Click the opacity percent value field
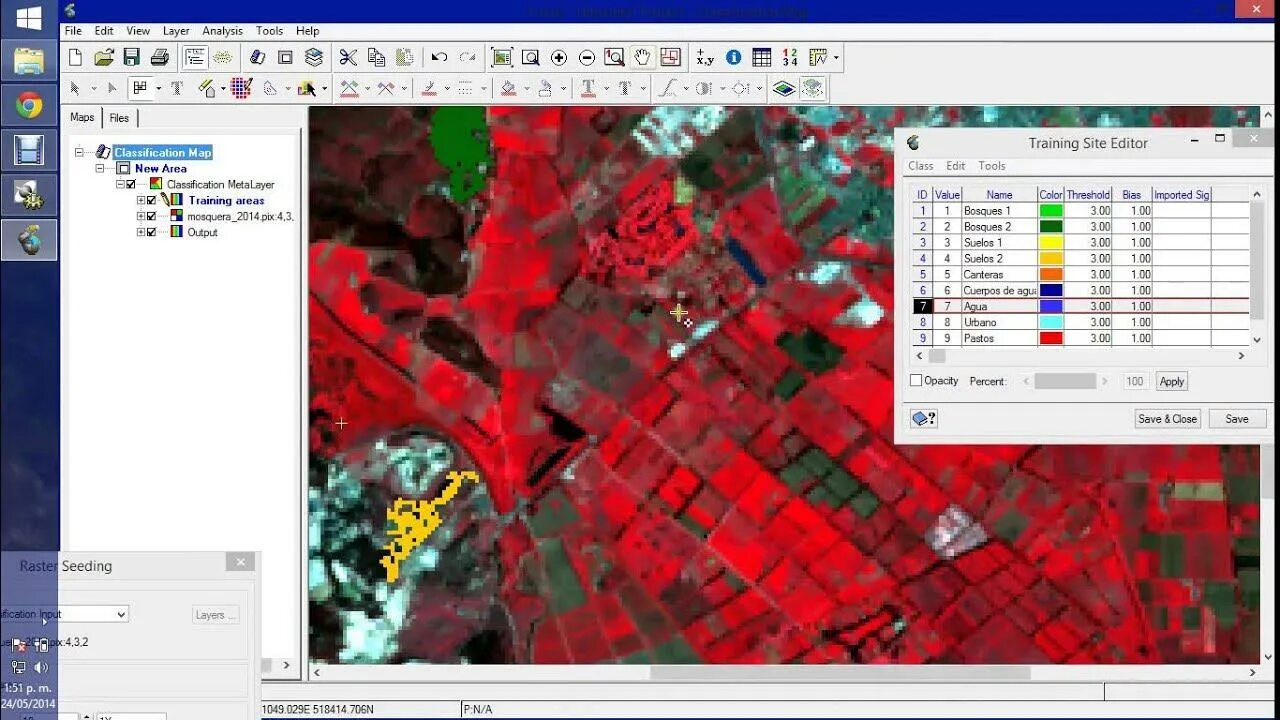 pyautogui.click(x=1134, y=381)
